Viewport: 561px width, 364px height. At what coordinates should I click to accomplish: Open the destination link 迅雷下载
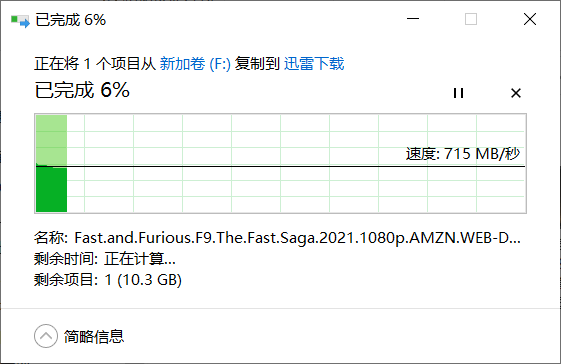coord(314,64)
